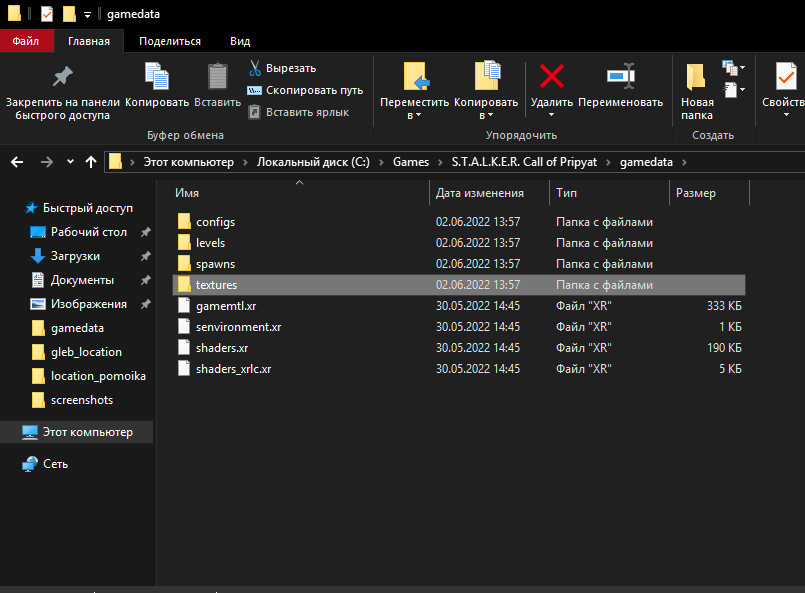Viewport: 805px width, 593px height.
Task: Expand recent locations chevron in navigation bar
Action: point(70,162)
